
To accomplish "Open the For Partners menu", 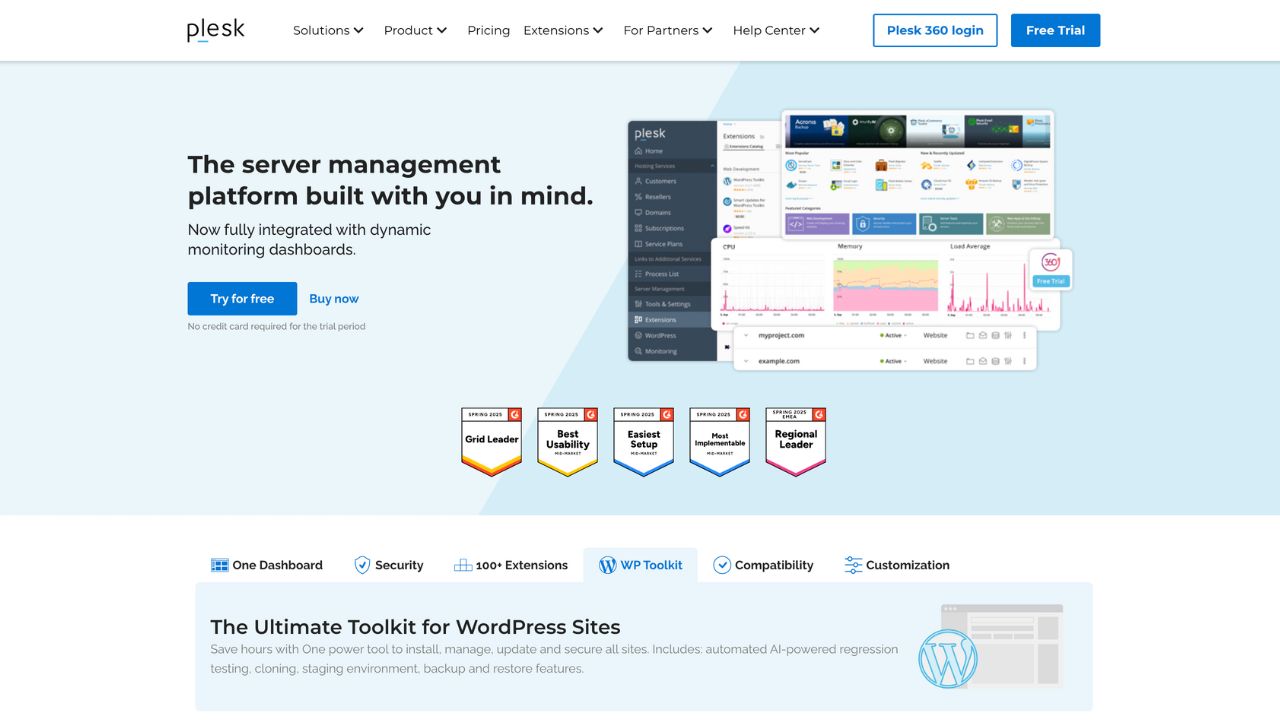I will 667,31.
